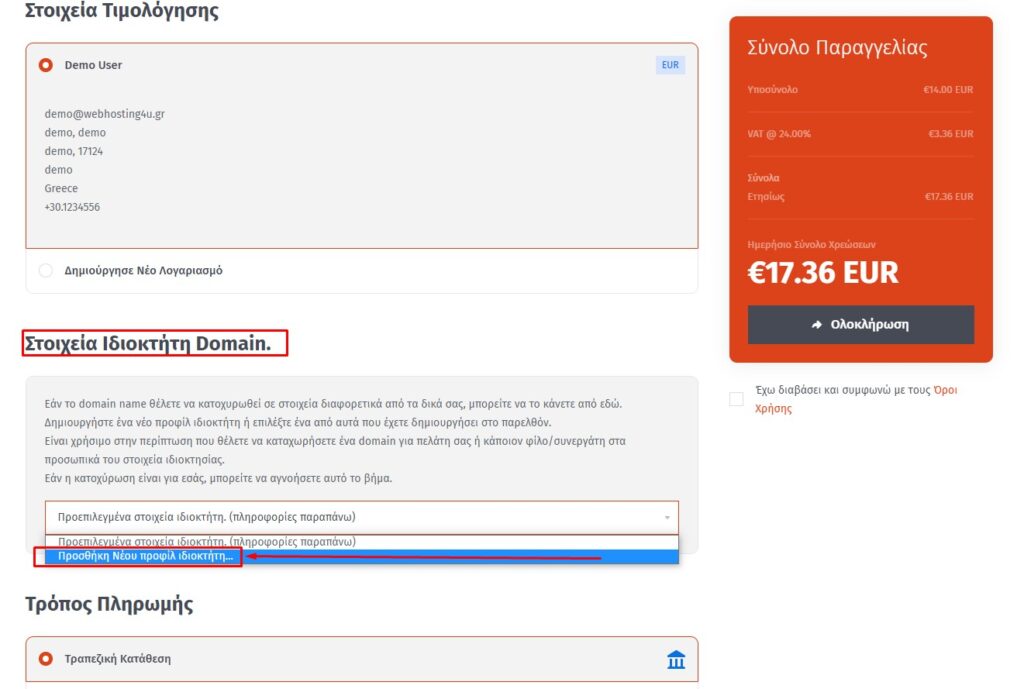Click the Σύνολο Παραγγελίας panel title
The image size is (1024, 689).
[837, 47]
